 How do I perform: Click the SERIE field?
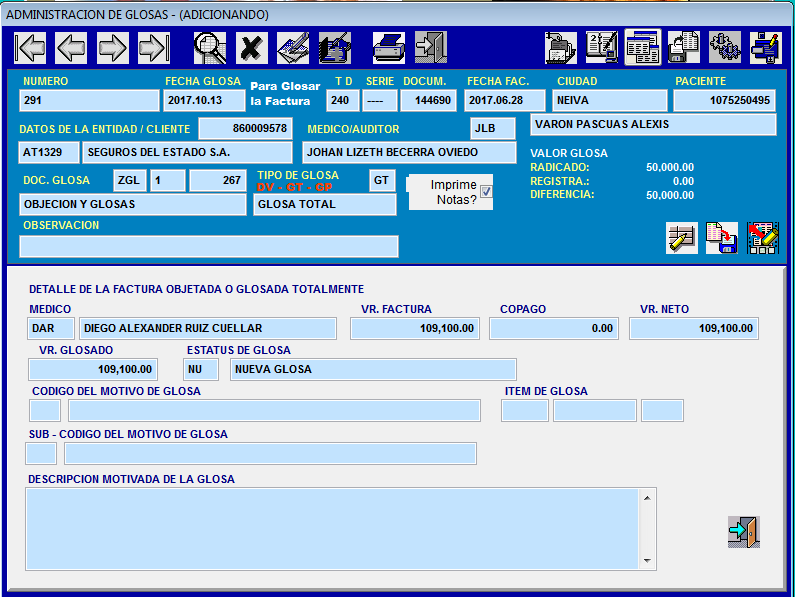380,100
